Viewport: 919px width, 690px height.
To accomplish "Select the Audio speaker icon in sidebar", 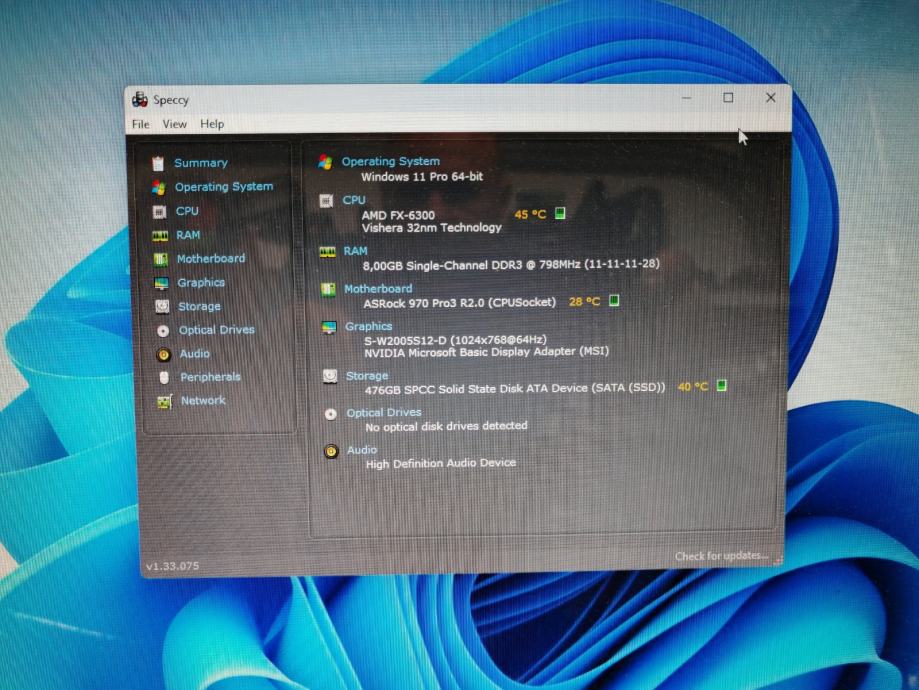I will point(164,354).
